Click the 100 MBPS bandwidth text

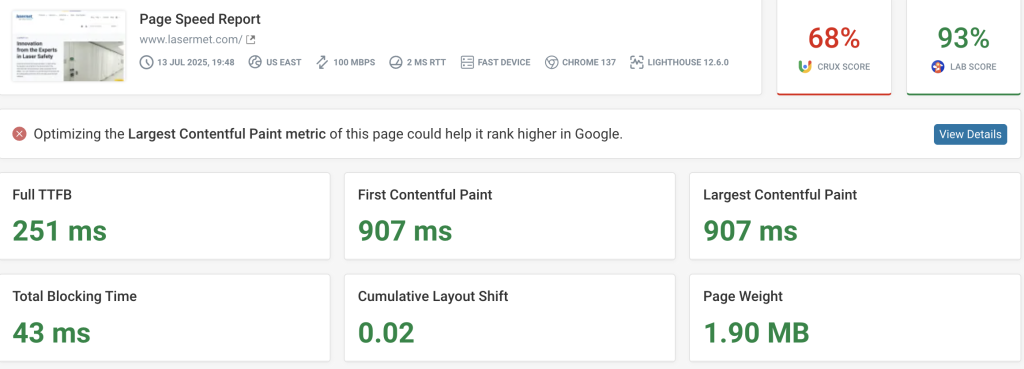[355, 63]
